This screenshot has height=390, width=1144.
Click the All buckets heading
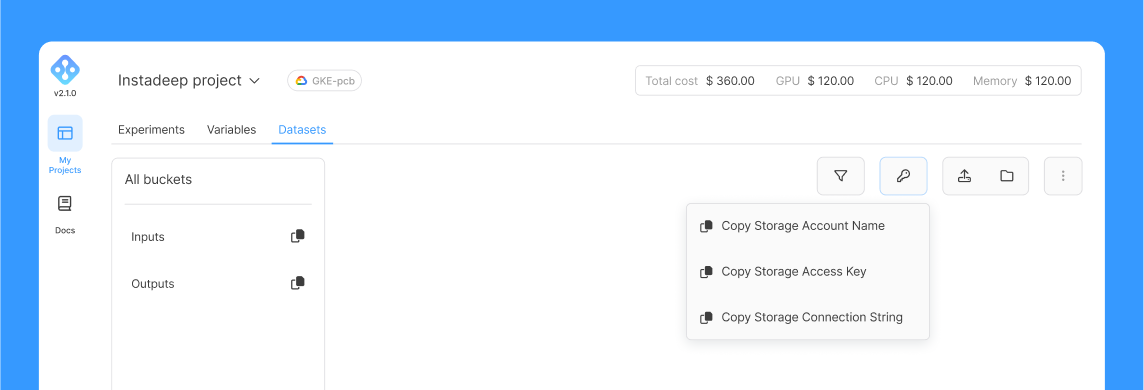[158, 179]
